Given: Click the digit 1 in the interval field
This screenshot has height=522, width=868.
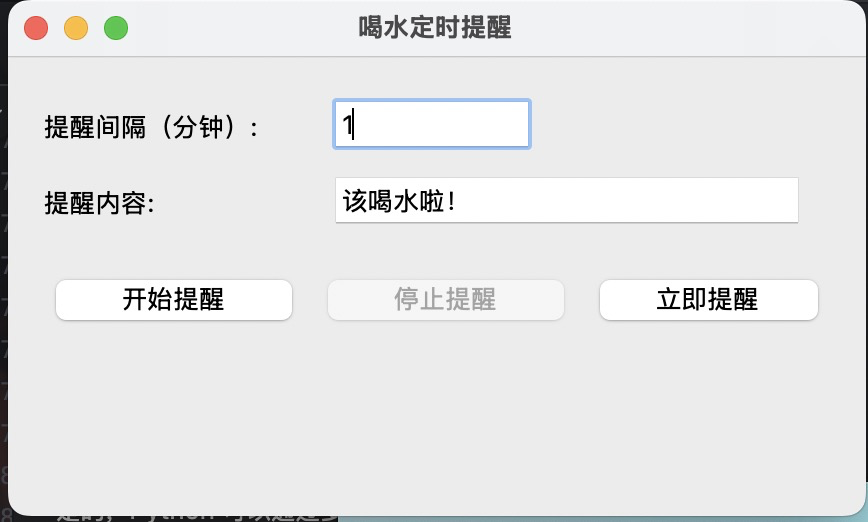Looking at the screenshot, I should (347, 124).
